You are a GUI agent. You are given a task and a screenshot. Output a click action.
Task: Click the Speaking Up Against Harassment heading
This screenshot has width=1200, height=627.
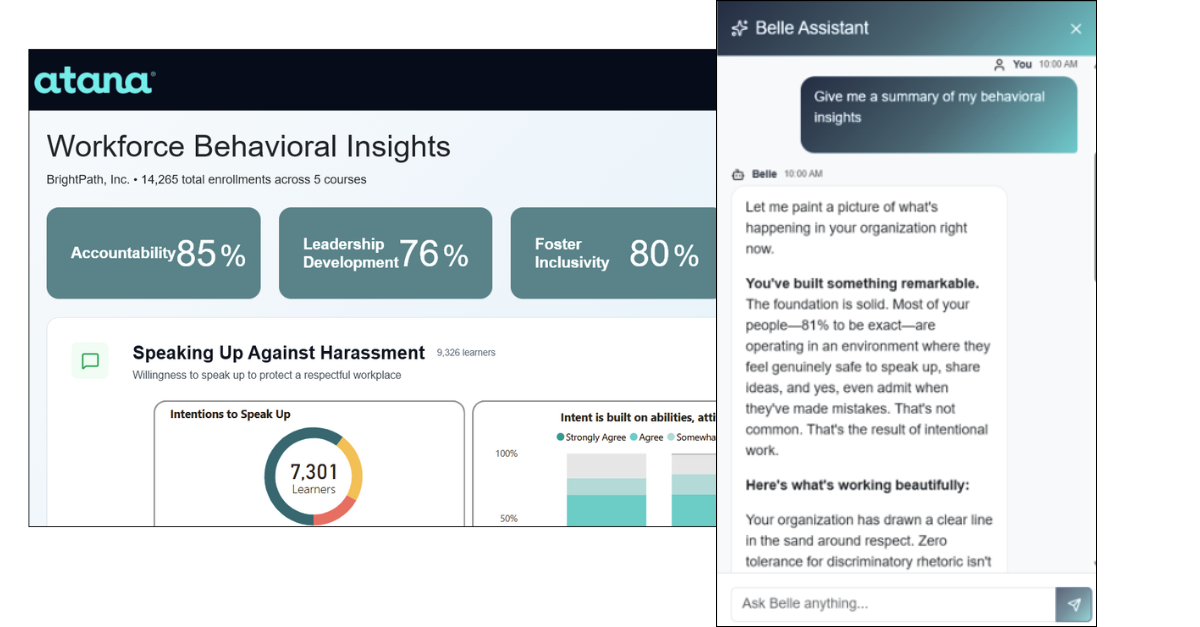(279, 353)
